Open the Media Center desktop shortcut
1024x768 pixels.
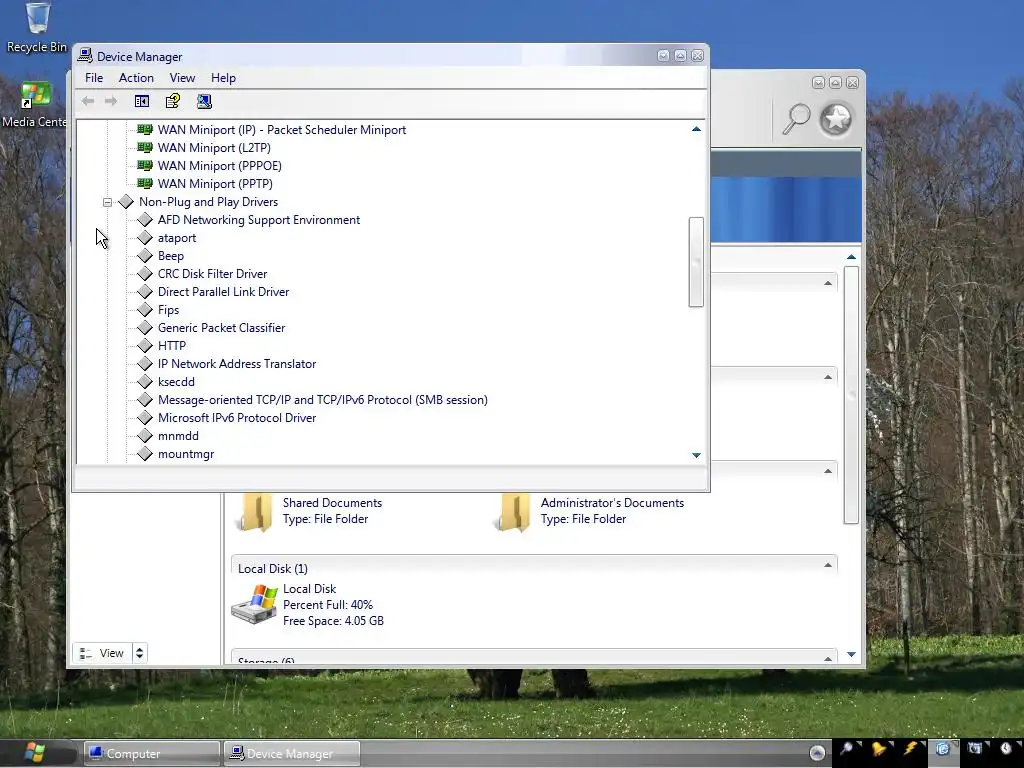pyautogui.click(x=35, y=95)
